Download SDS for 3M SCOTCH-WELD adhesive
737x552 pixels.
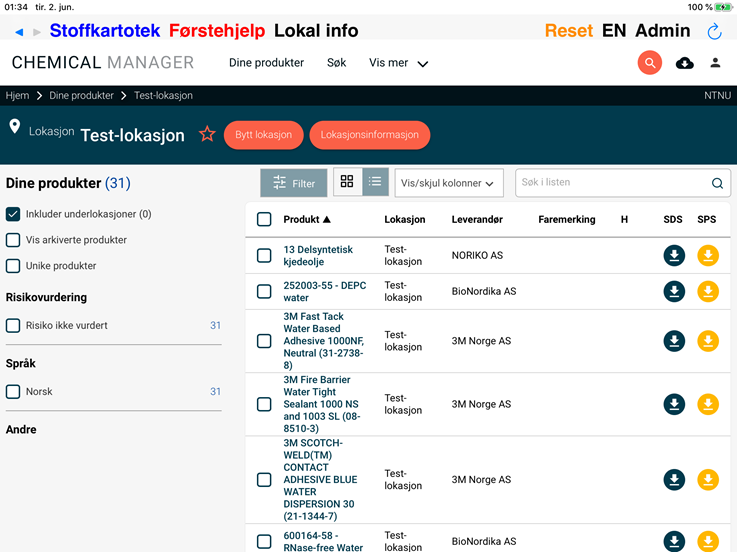(674, 480)
